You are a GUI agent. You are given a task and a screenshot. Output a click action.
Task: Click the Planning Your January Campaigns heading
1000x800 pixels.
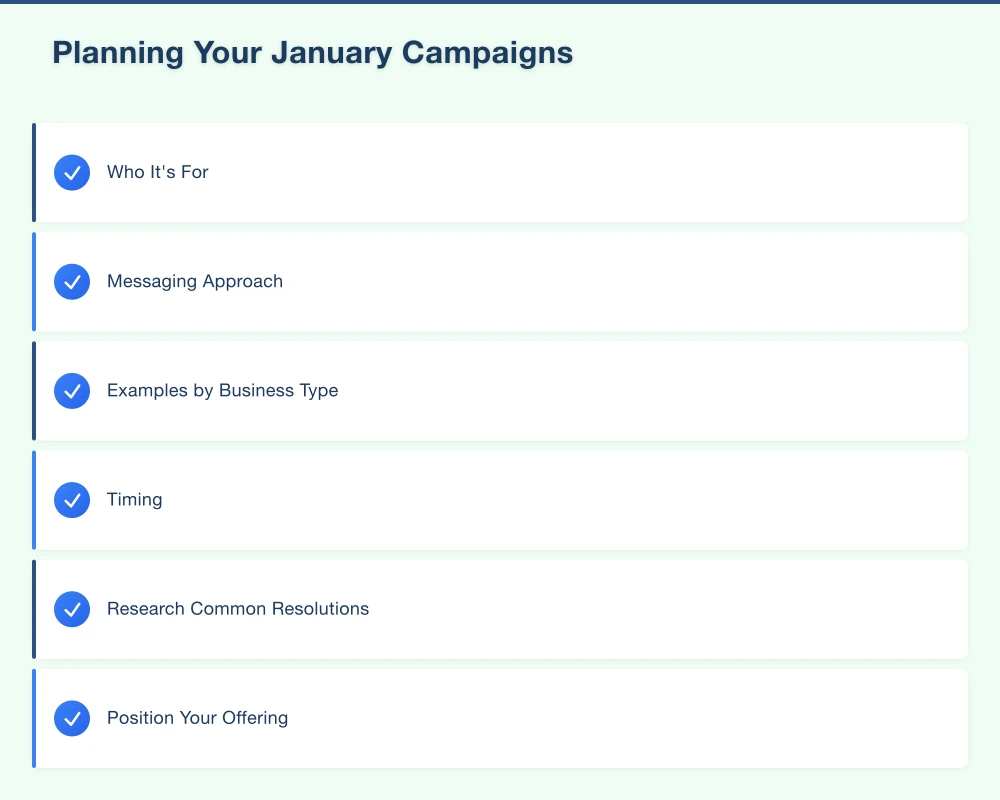(312, 52)
